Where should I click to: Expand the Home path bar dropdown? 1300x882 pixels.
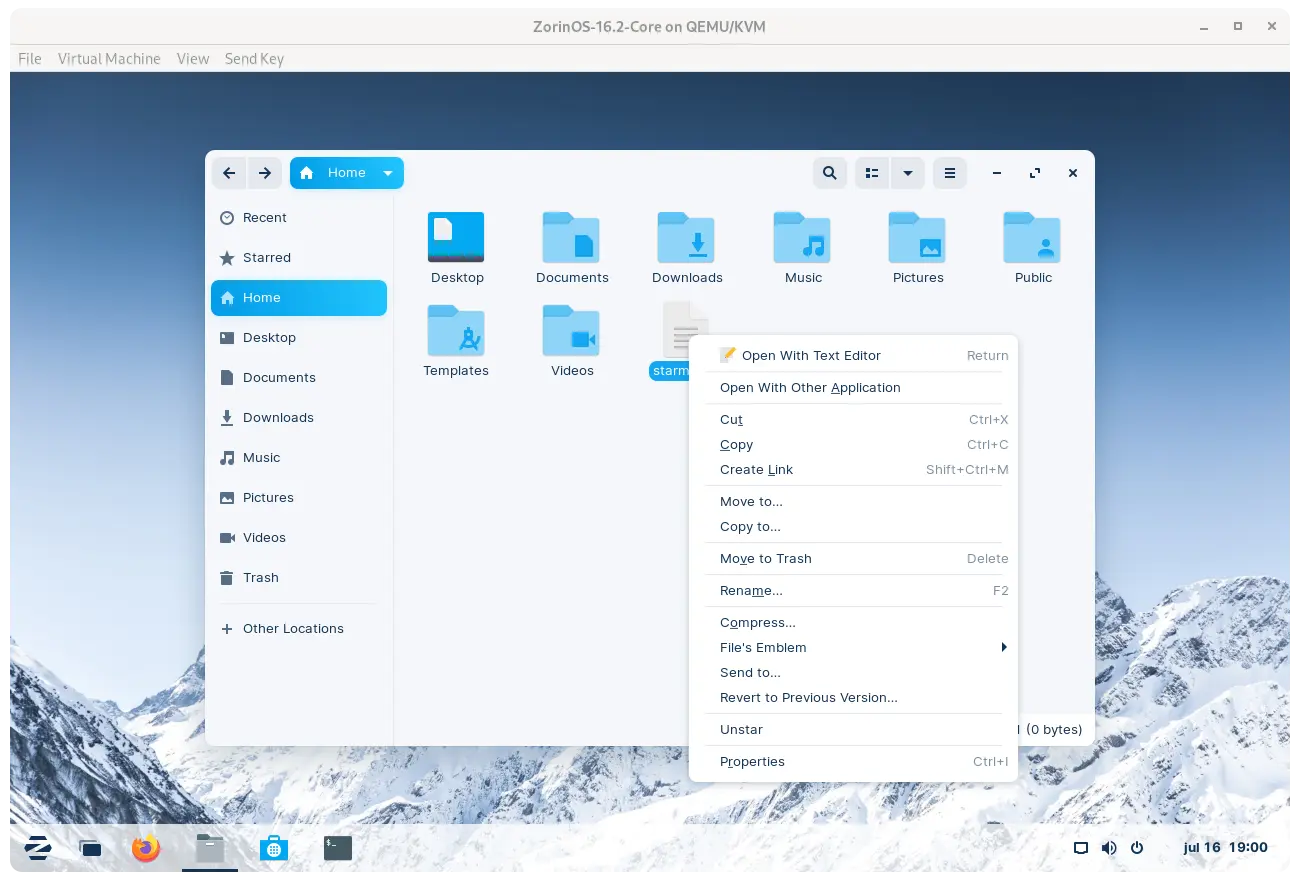pos(388,173)
